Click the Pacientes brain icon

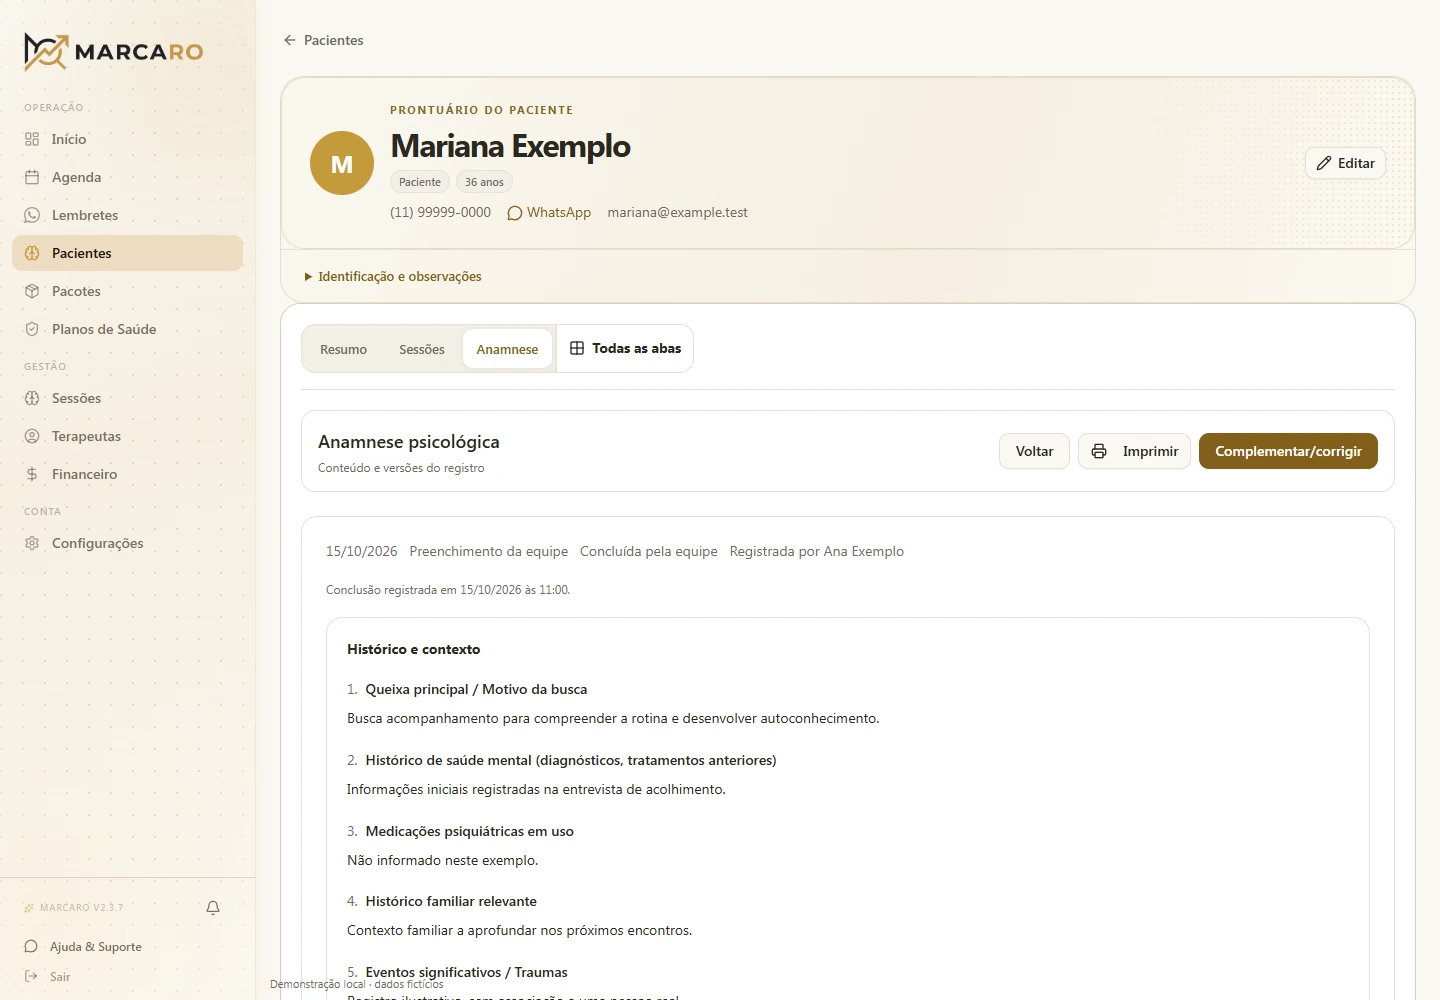(32, 253)
